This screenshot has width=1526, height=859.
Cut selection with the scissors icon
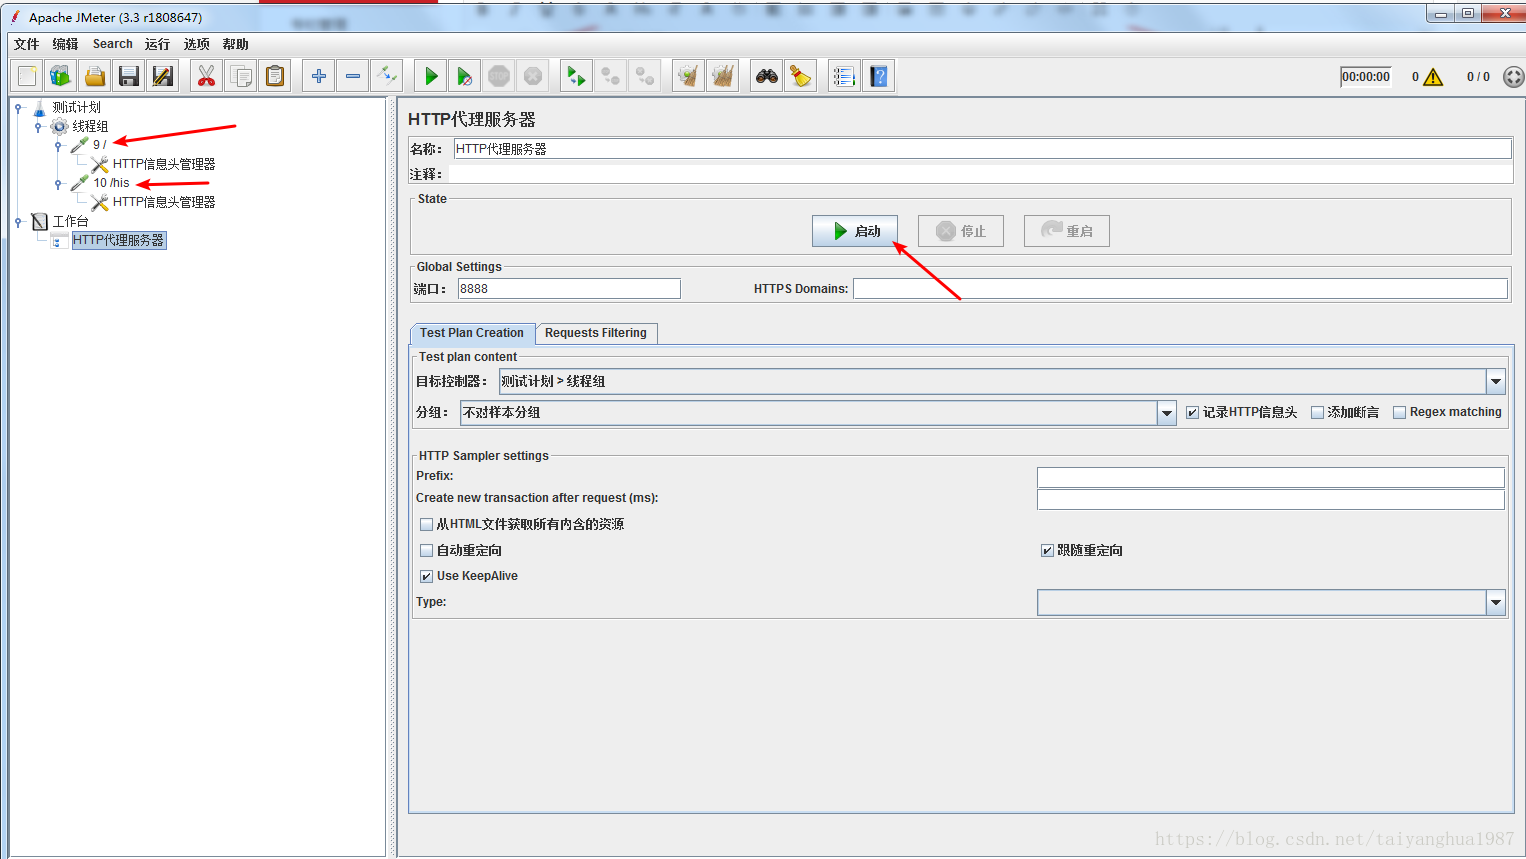206,76
